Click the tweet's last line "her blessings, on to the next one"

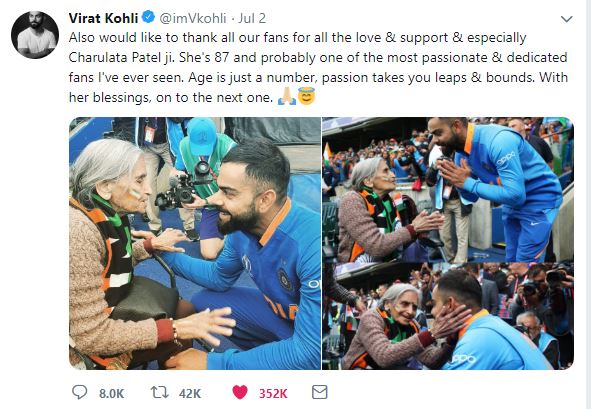[x=171, y=97]
